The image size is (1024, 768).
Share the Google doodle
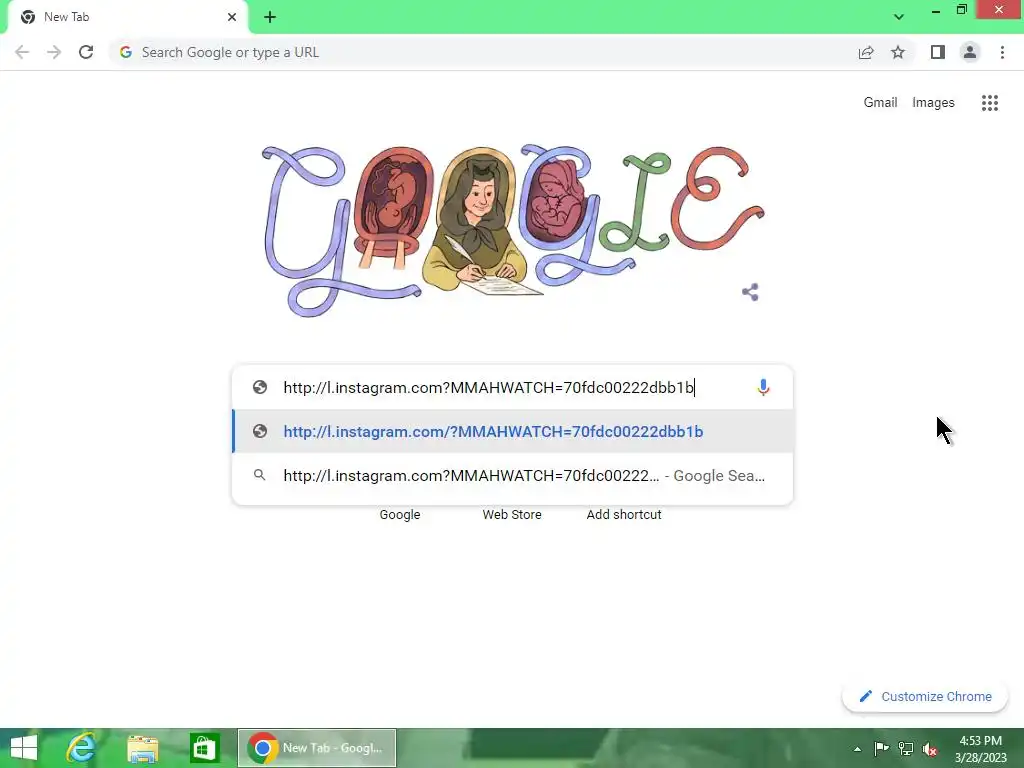point(750,292)
